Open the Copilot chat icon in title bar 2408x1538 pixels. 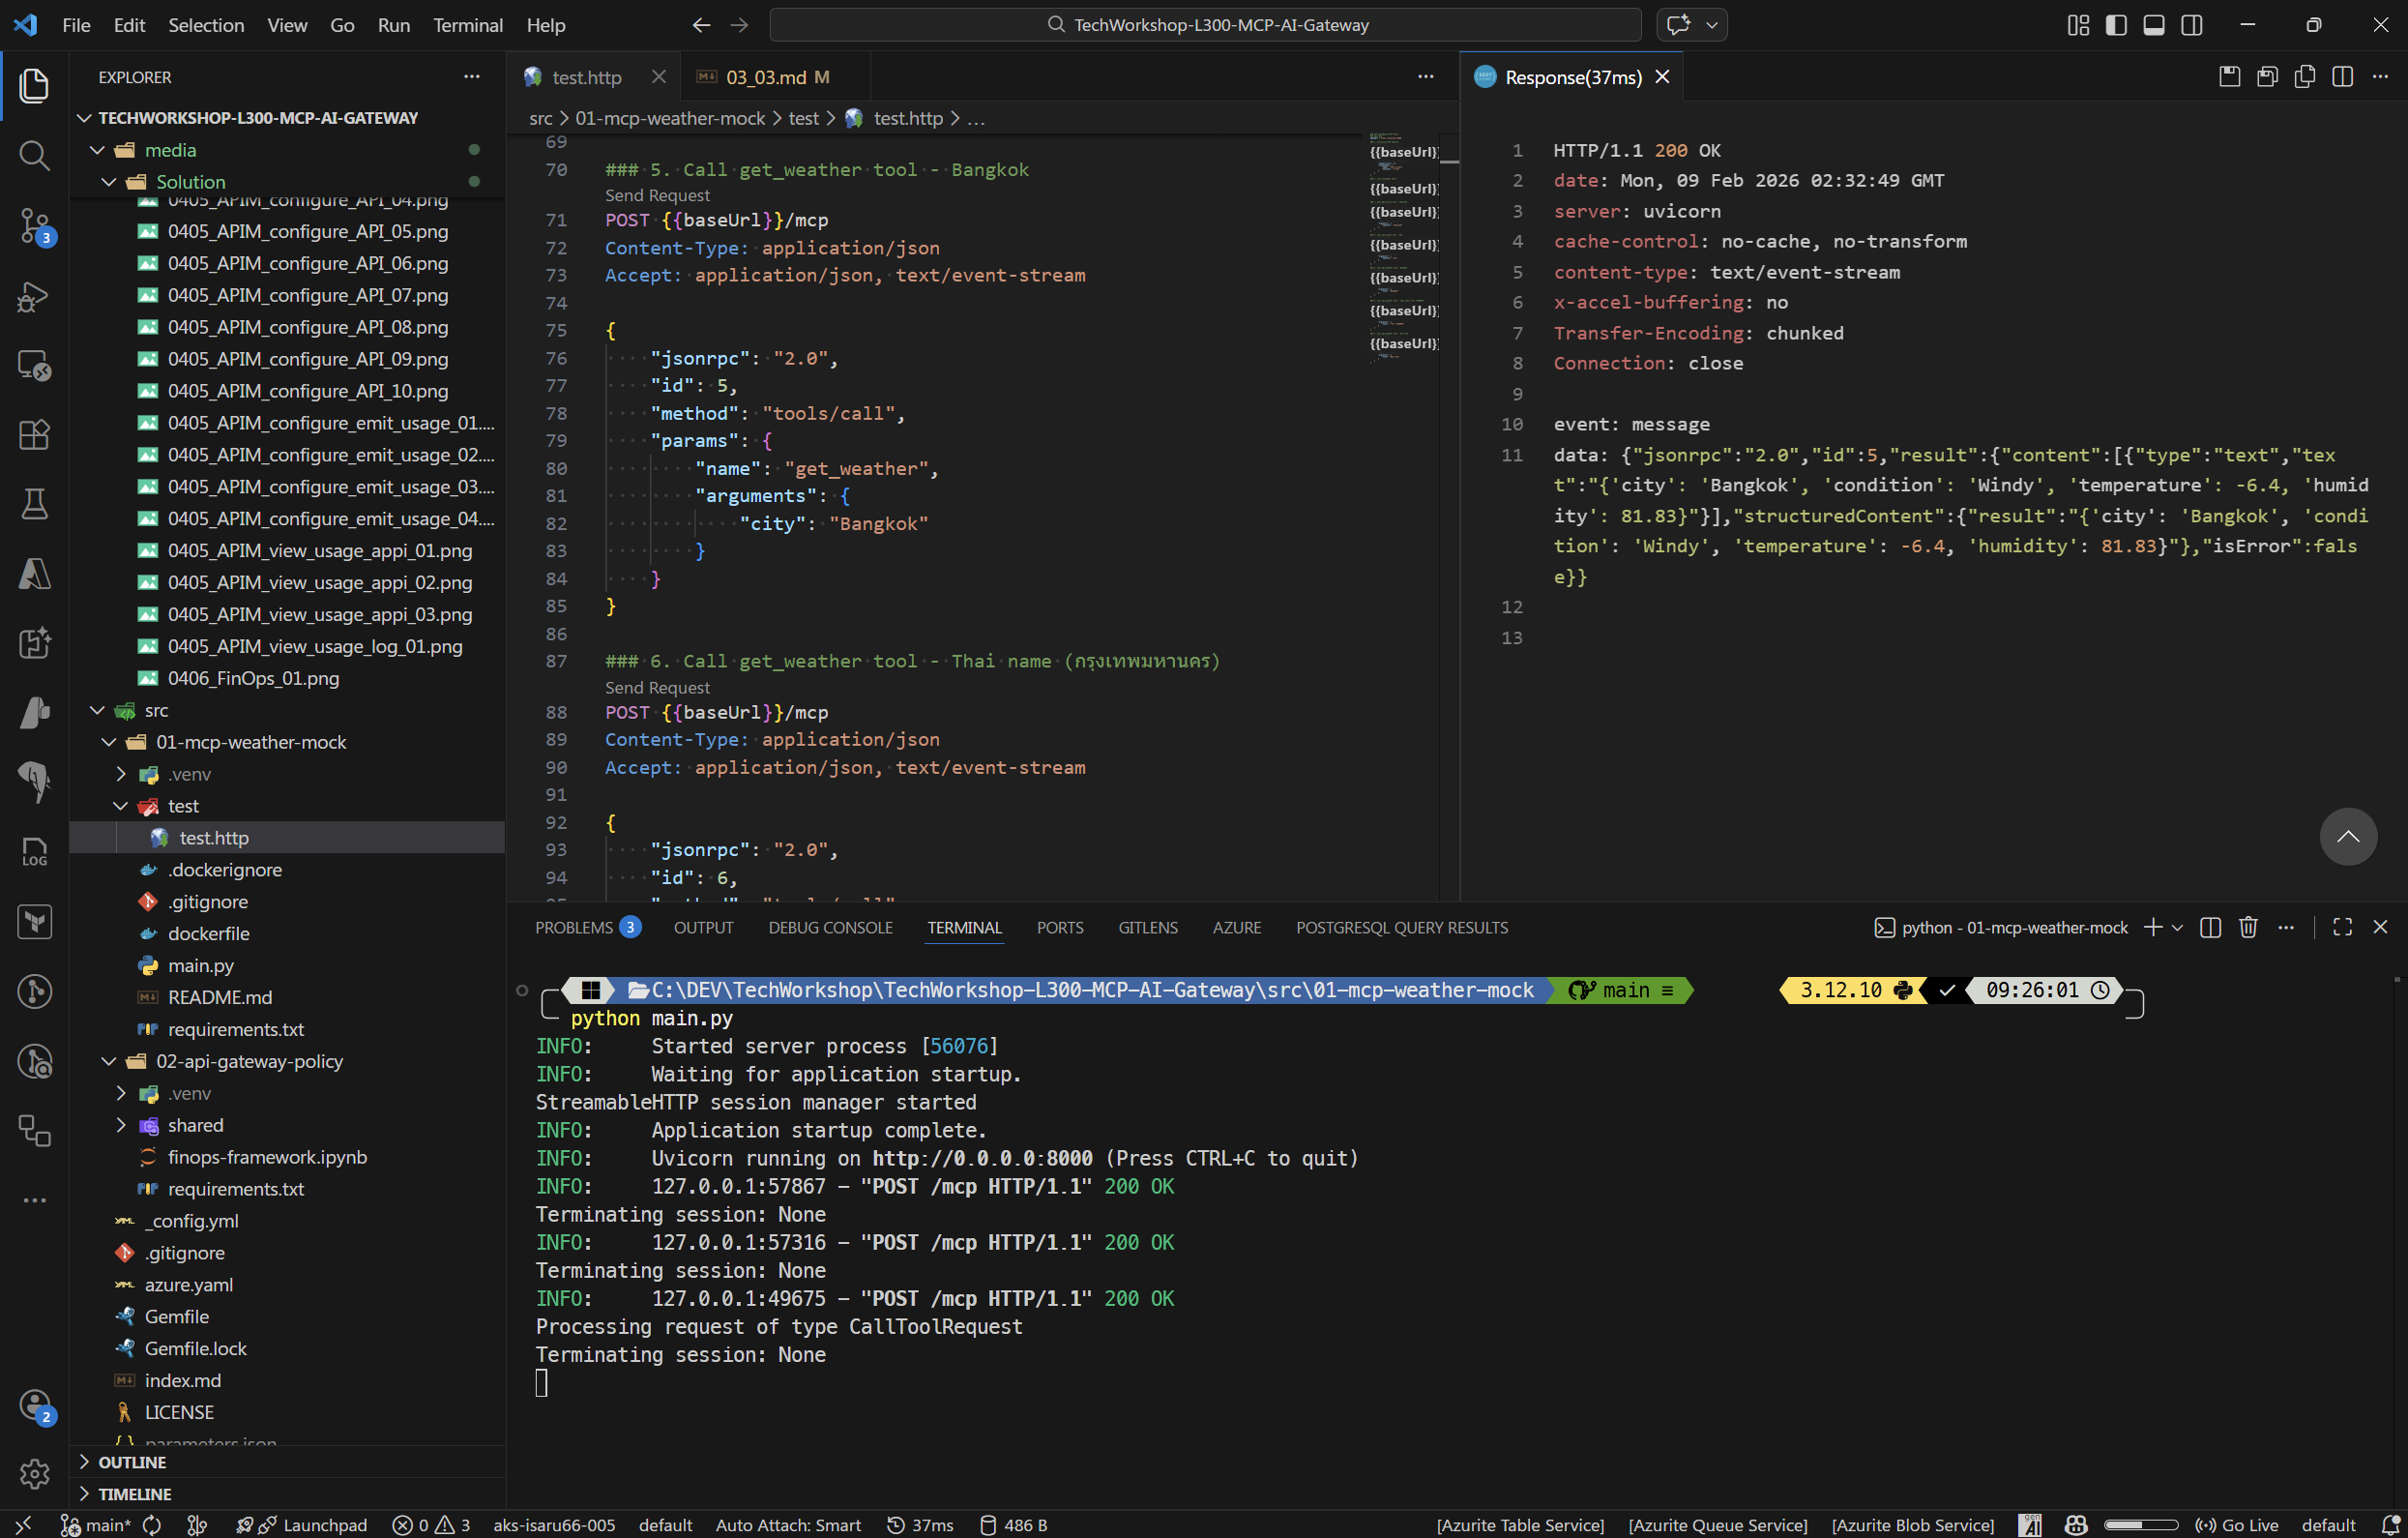1678,25
